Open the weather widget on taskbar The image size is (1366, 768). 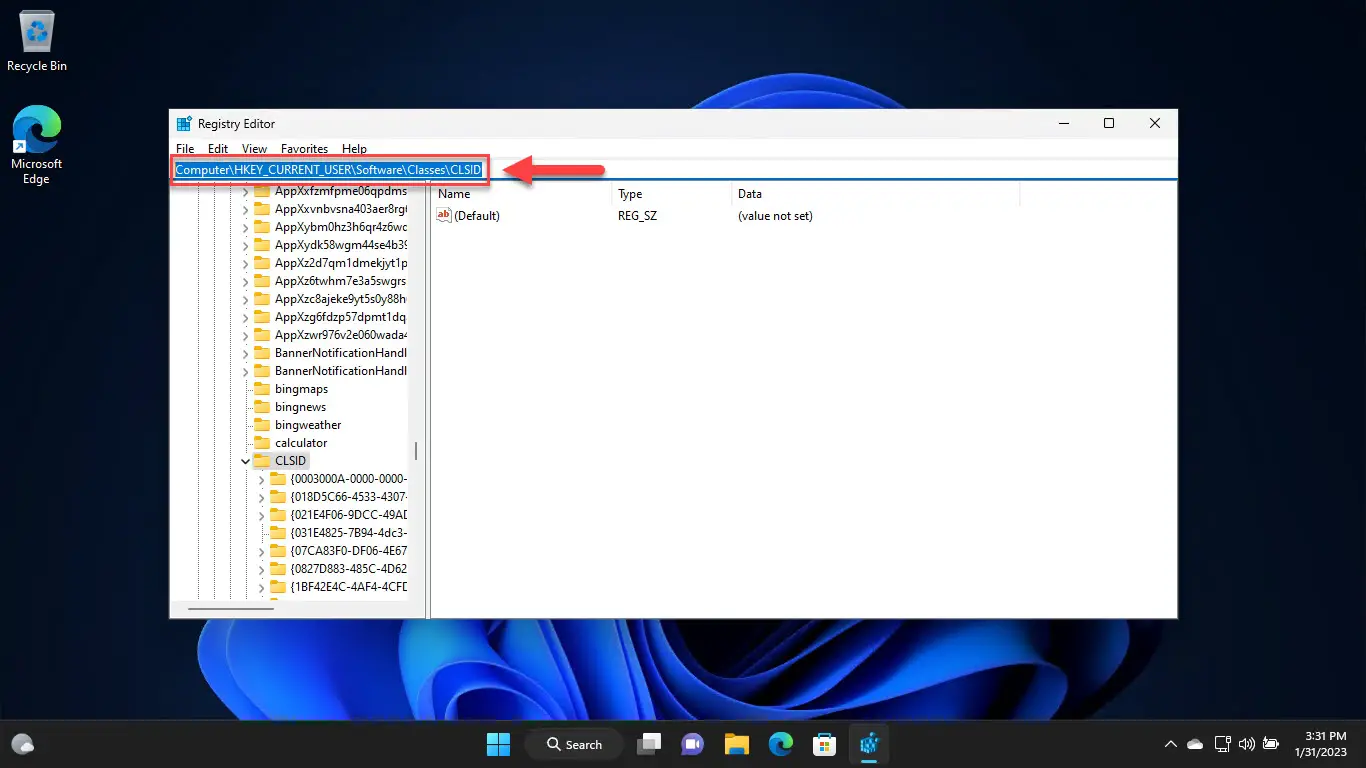pos(23,744)
